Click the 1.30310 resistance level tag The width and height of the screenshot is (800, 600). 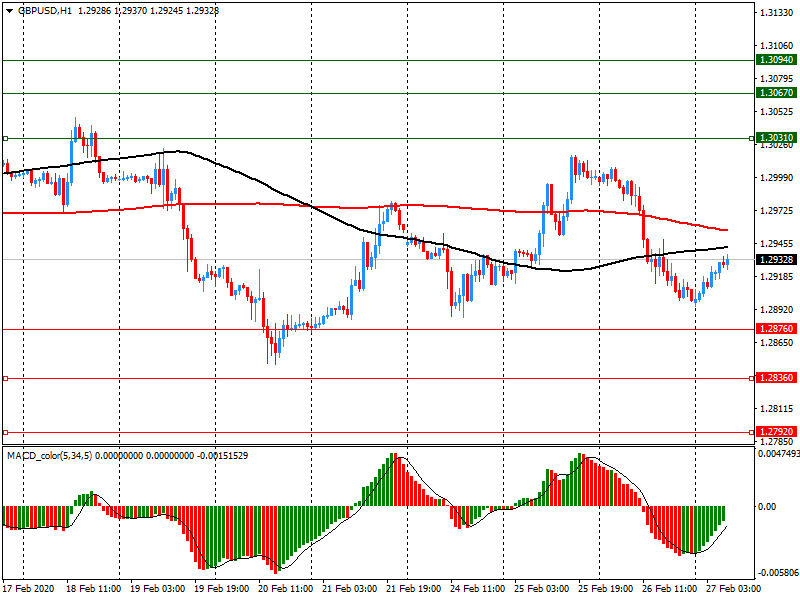tap(776, 138)
